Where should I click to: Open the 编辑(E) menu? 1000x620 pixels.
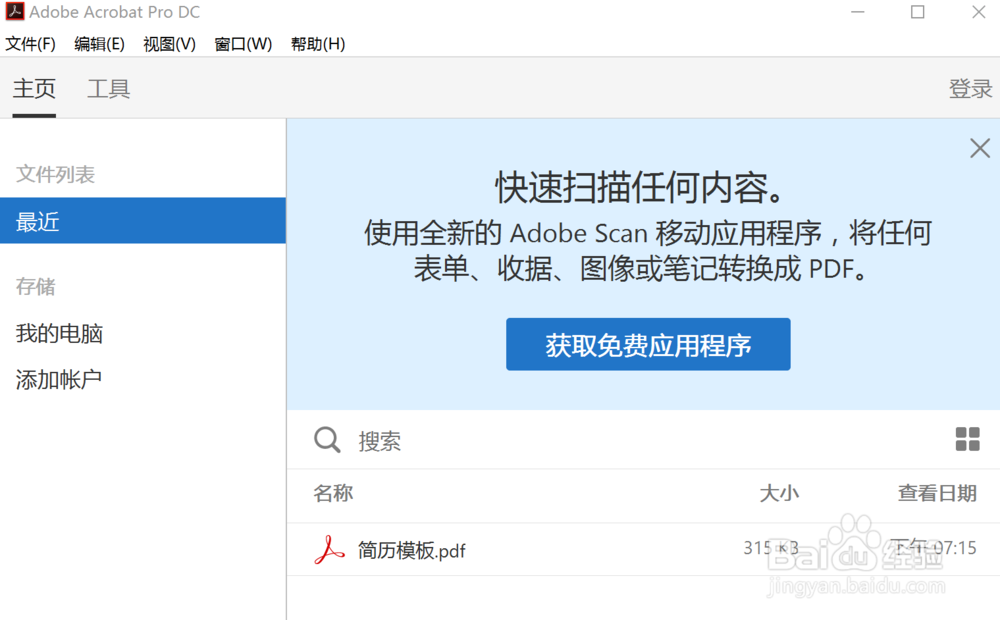click(x=99, y=43)
